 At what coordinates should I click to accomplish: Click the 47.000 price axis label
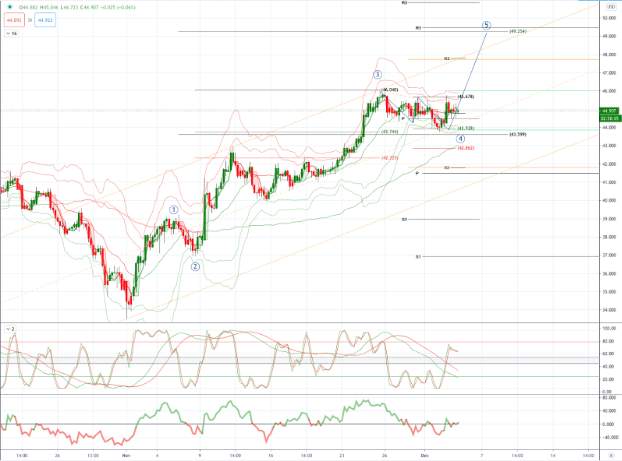tap(609, 73)
